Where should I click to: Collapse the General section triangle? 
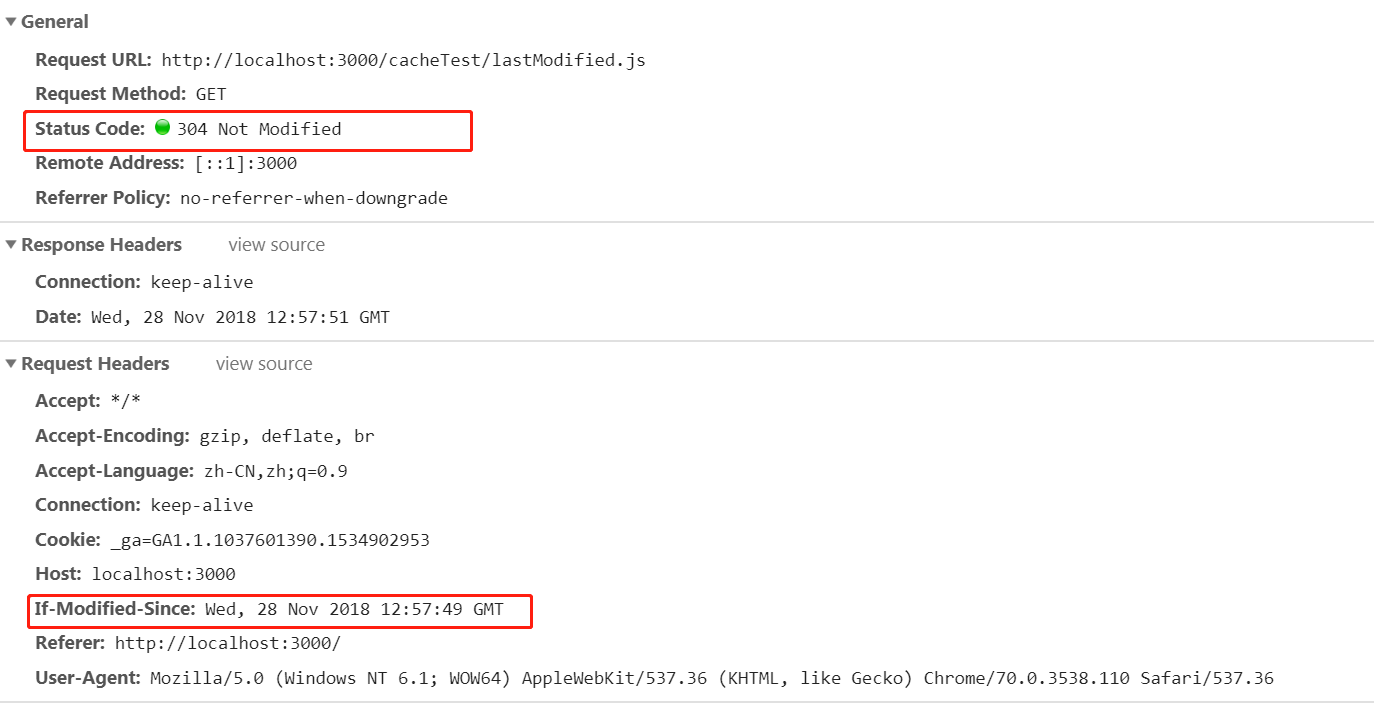[x=11, y=22]
